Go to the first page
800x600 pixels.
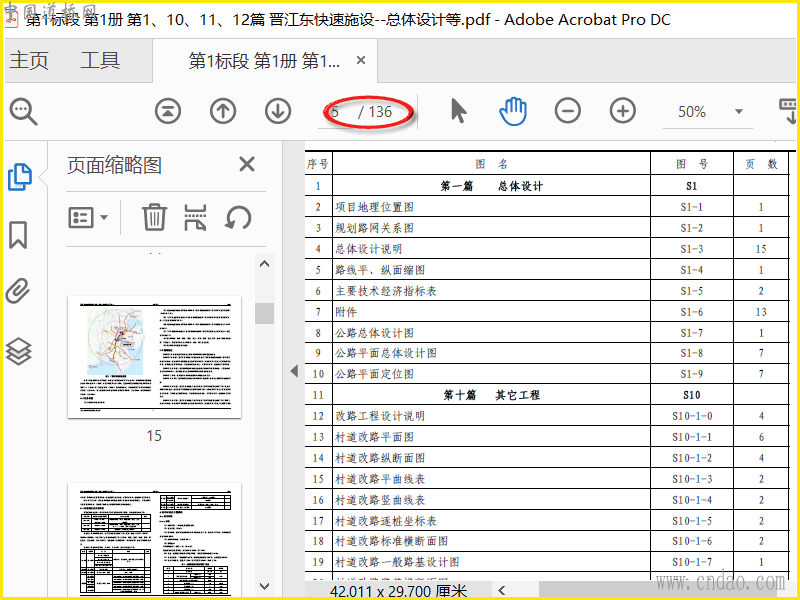click(x=168, y=111)
